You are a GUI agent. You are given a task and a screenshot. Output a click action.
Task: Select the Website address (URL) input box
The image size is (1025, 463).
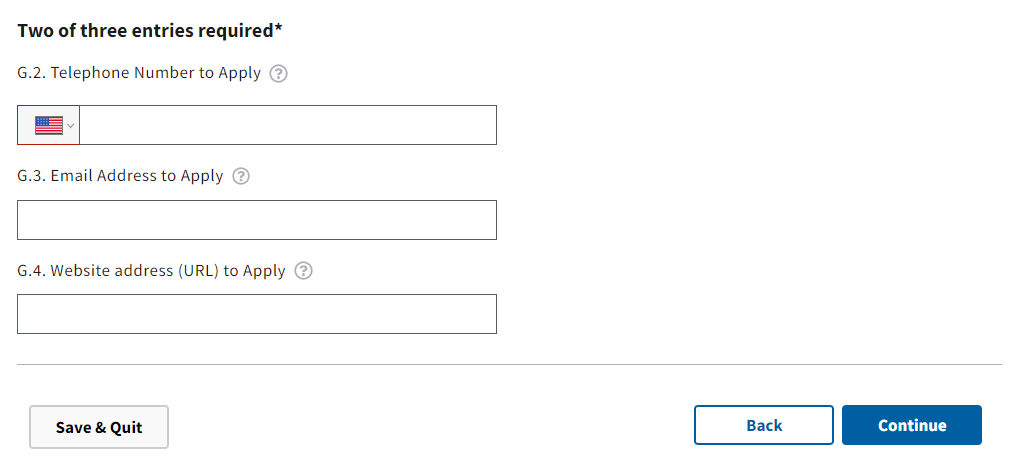(x=257, y=314)
